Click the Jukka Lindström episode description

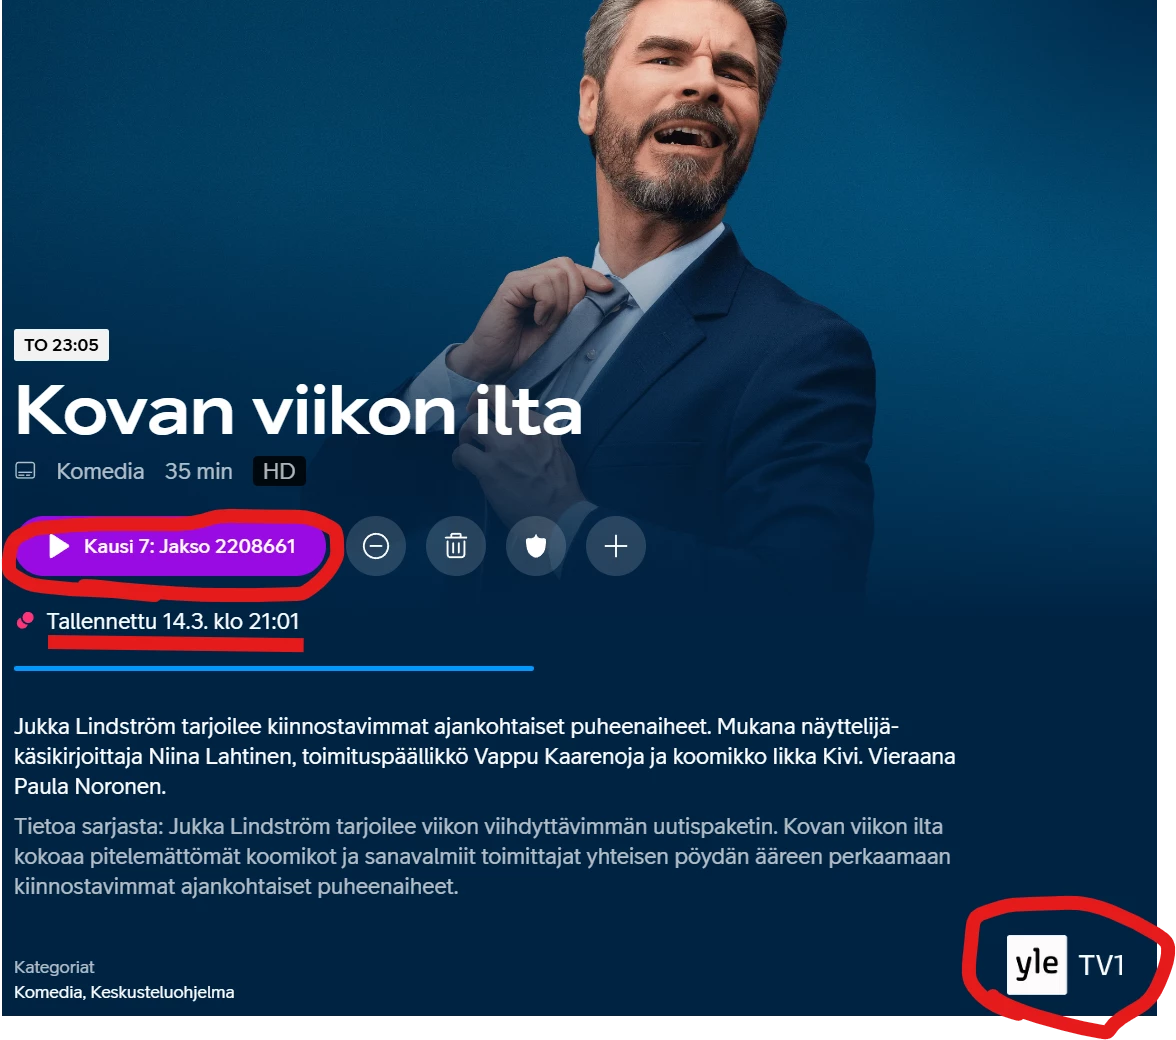click(x=484, y=756)
